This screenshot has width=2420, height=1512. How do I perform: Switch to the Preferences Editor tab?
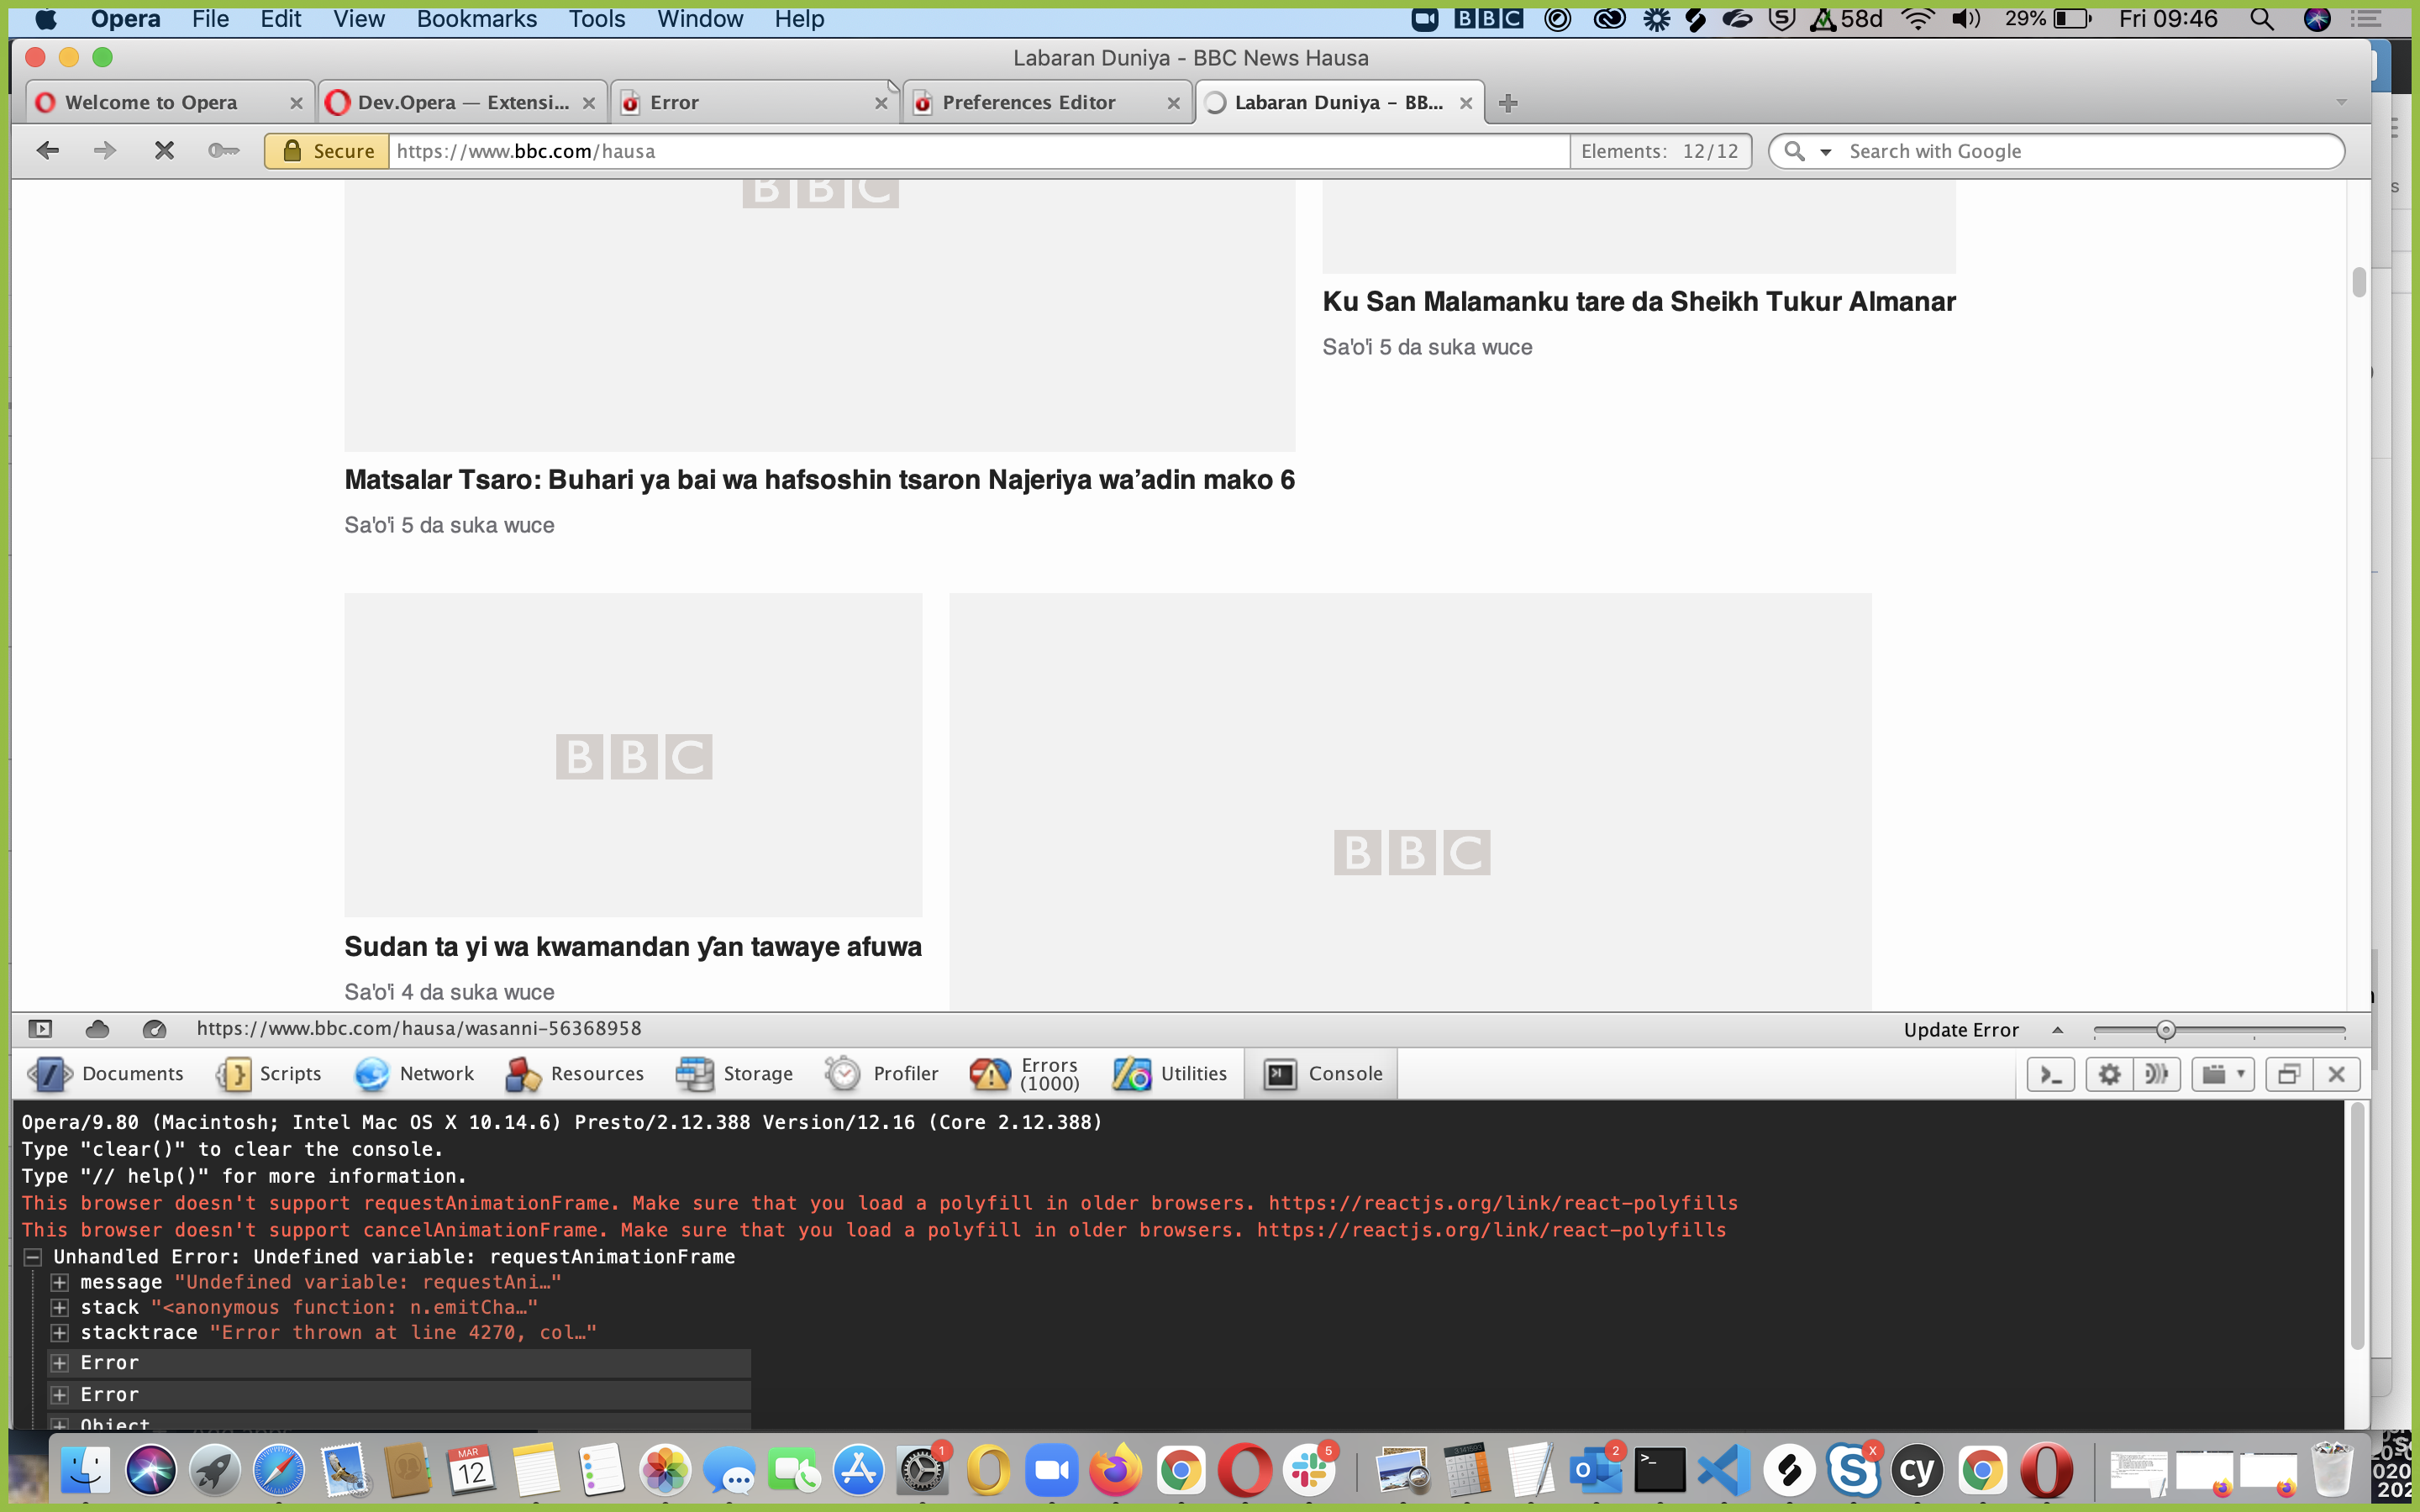pyautogui.click(x=1028, y=103)
